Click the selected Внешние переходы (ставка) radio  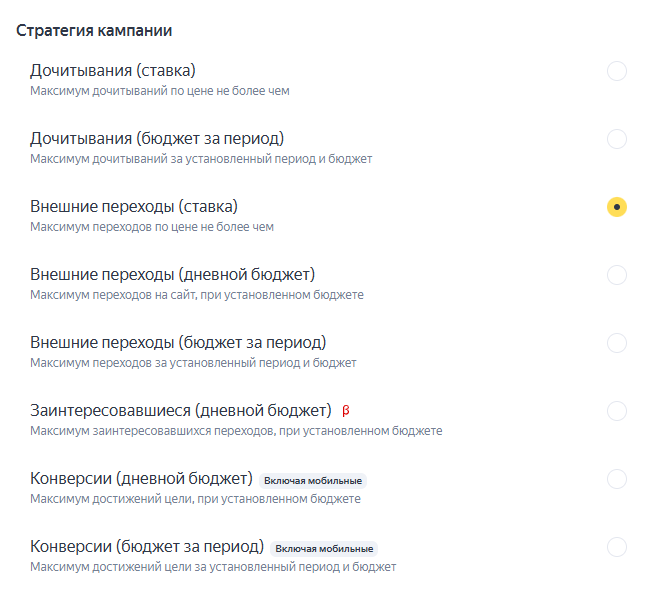(x=617, y=207)
